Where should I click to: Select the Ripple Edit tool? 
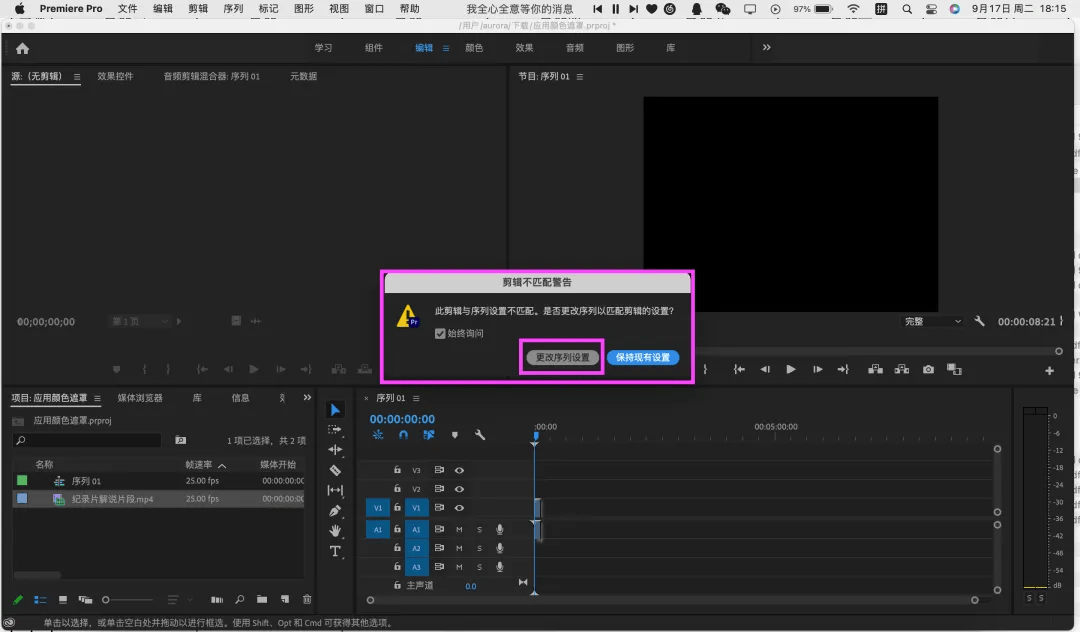[335, 450]
